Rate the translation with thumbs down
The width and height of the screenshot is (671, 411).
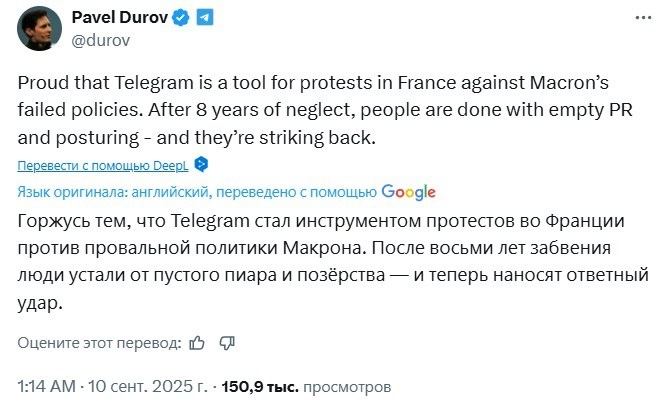(x=227, y=343)
